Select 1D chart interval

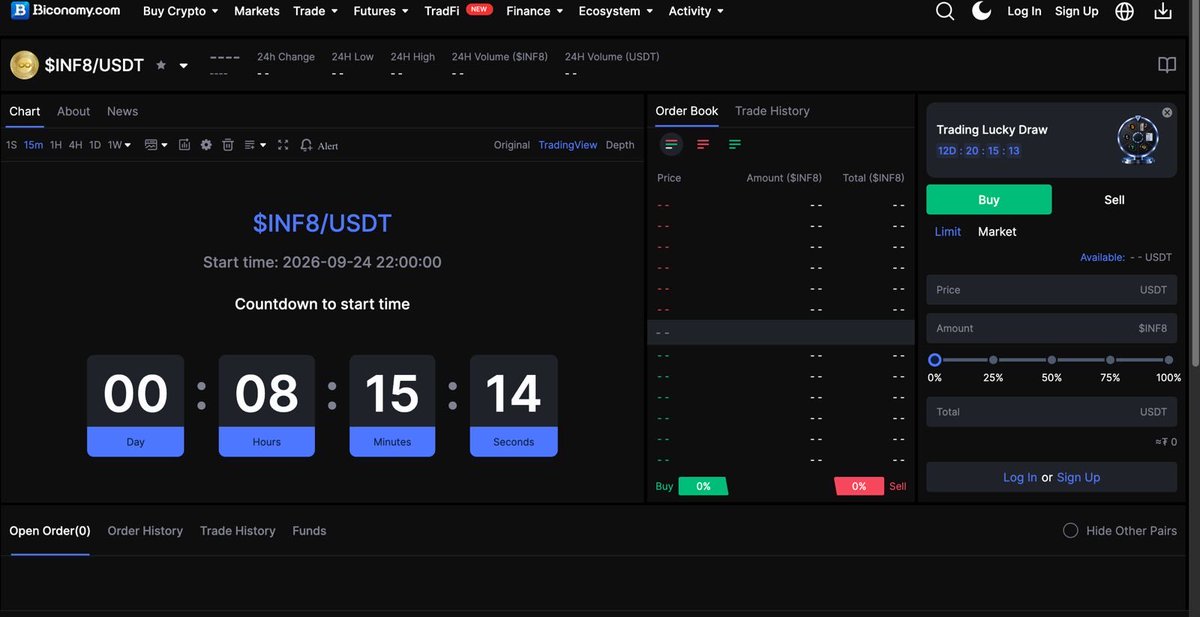click(95, 145)
